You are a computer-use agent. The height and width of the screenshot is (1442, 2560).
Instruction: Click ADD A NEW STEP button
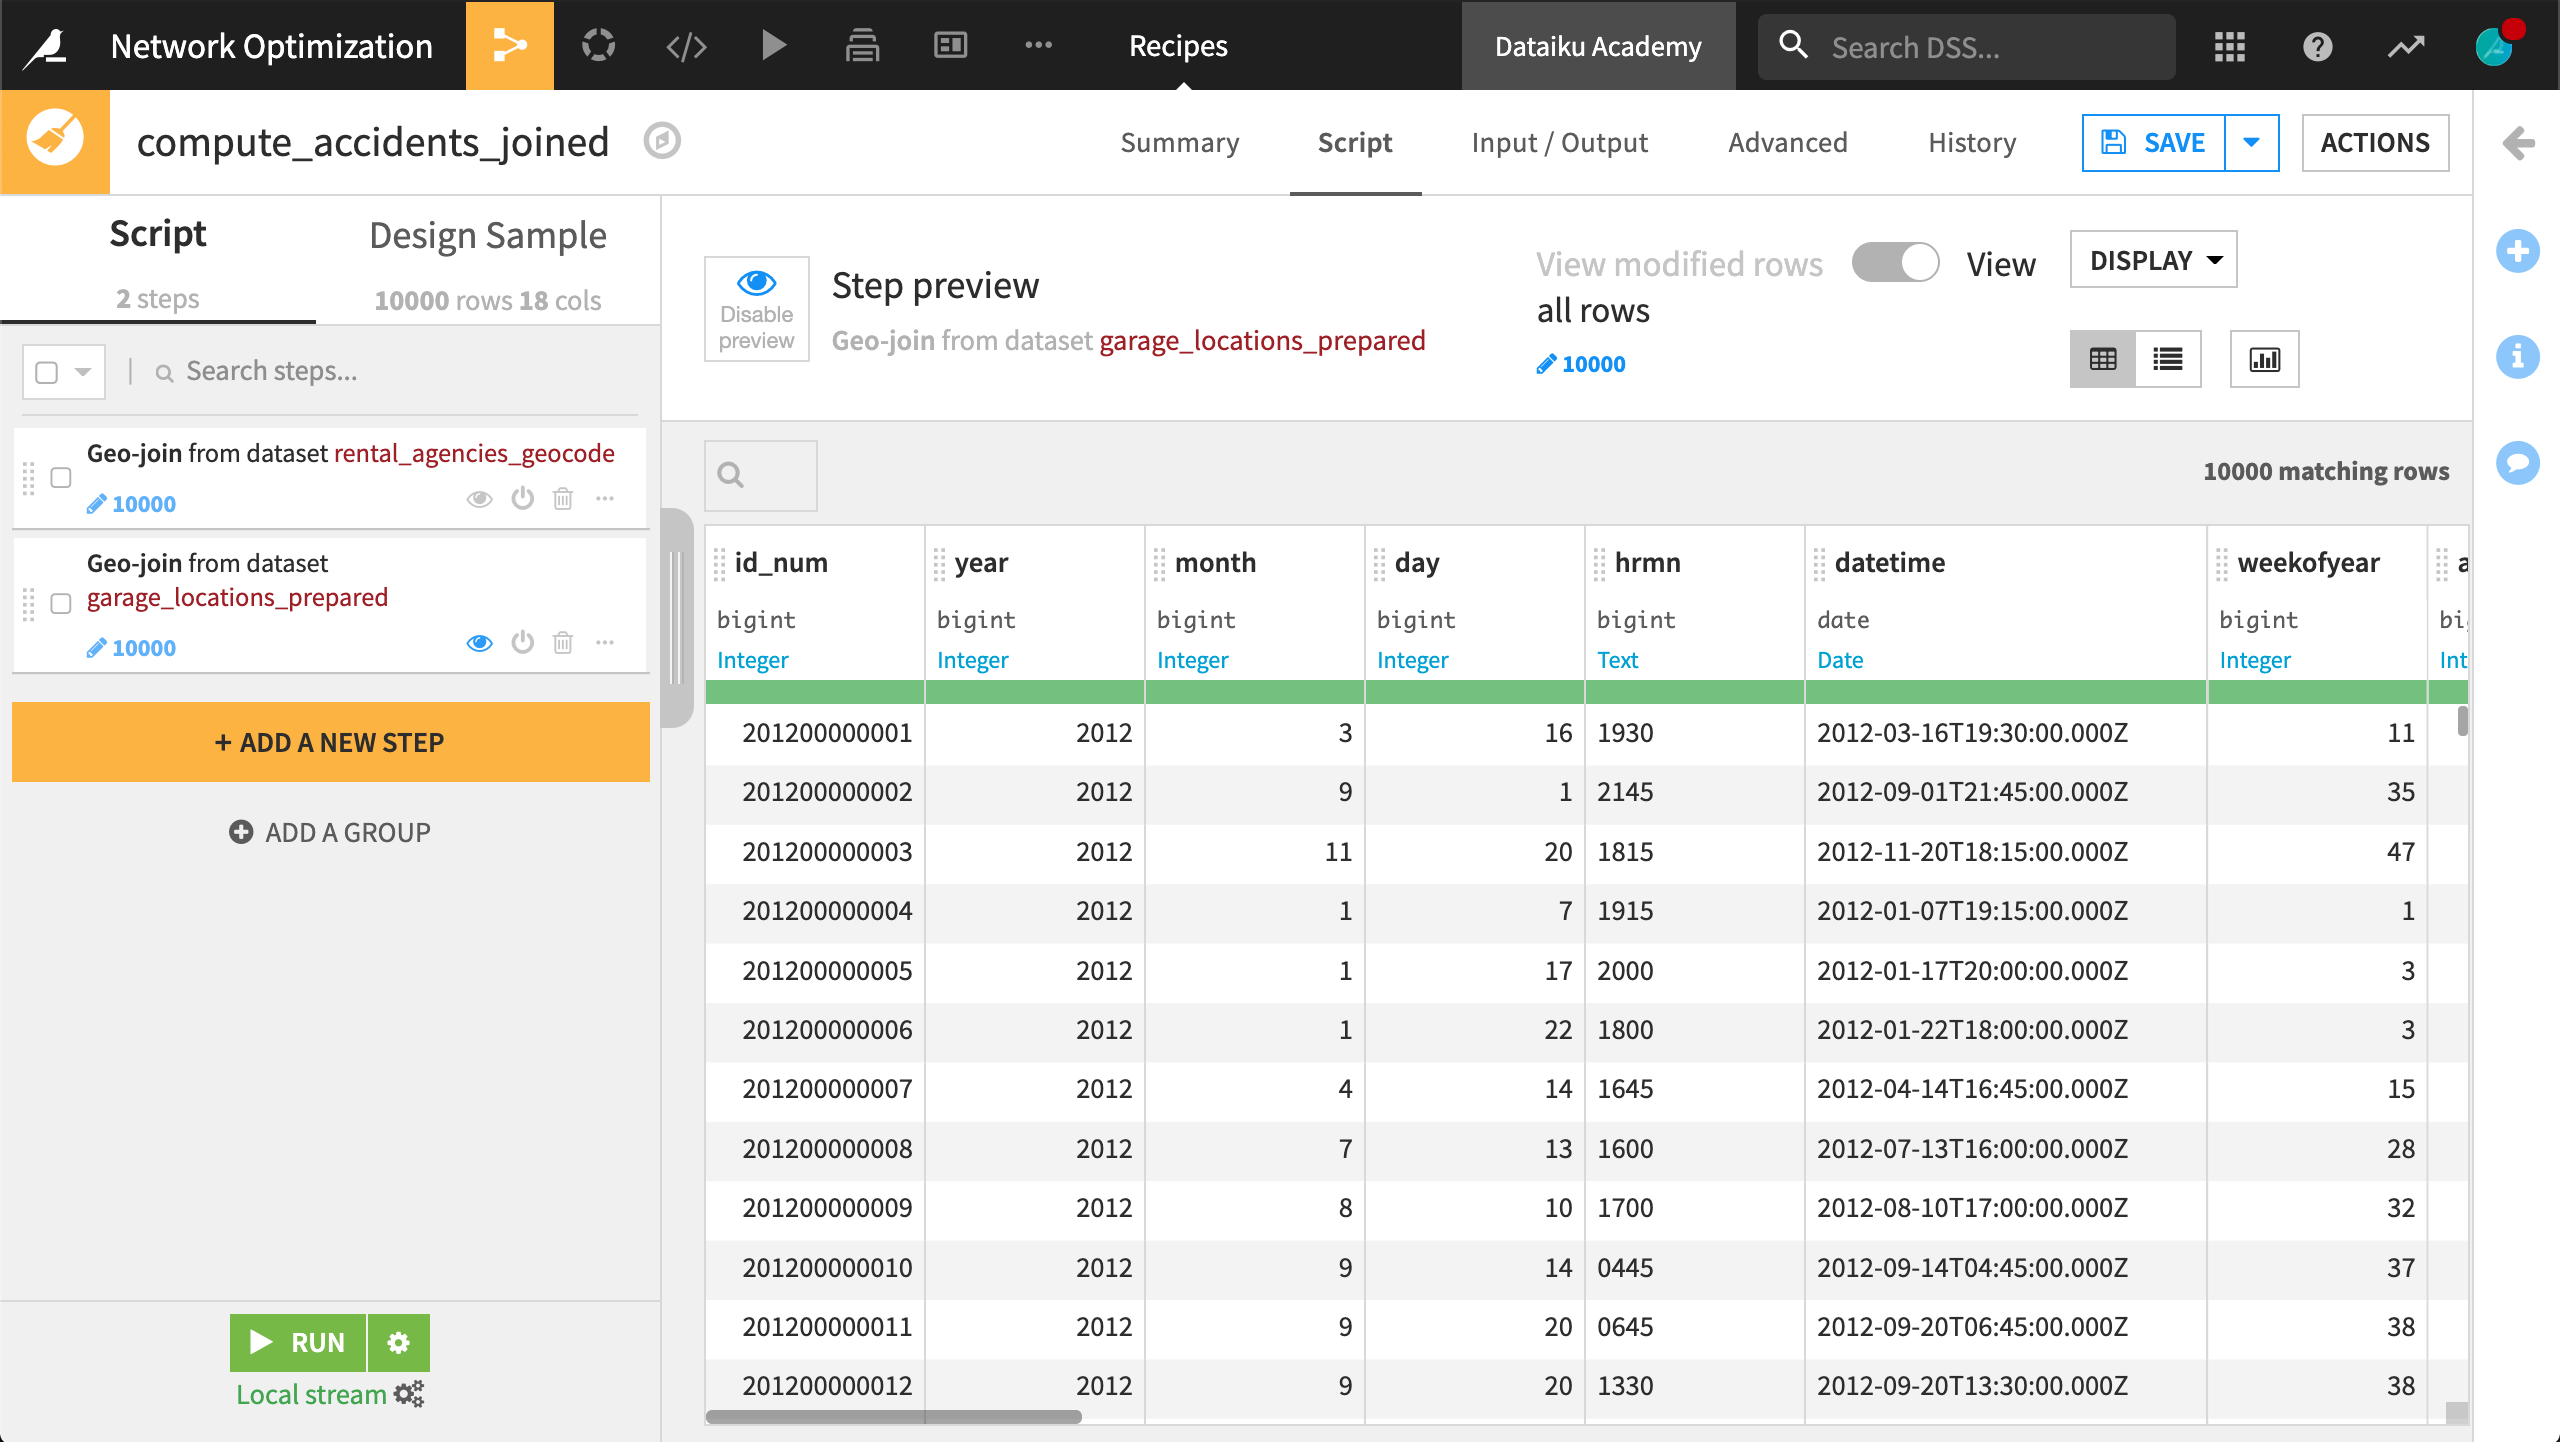click(330, 742)
